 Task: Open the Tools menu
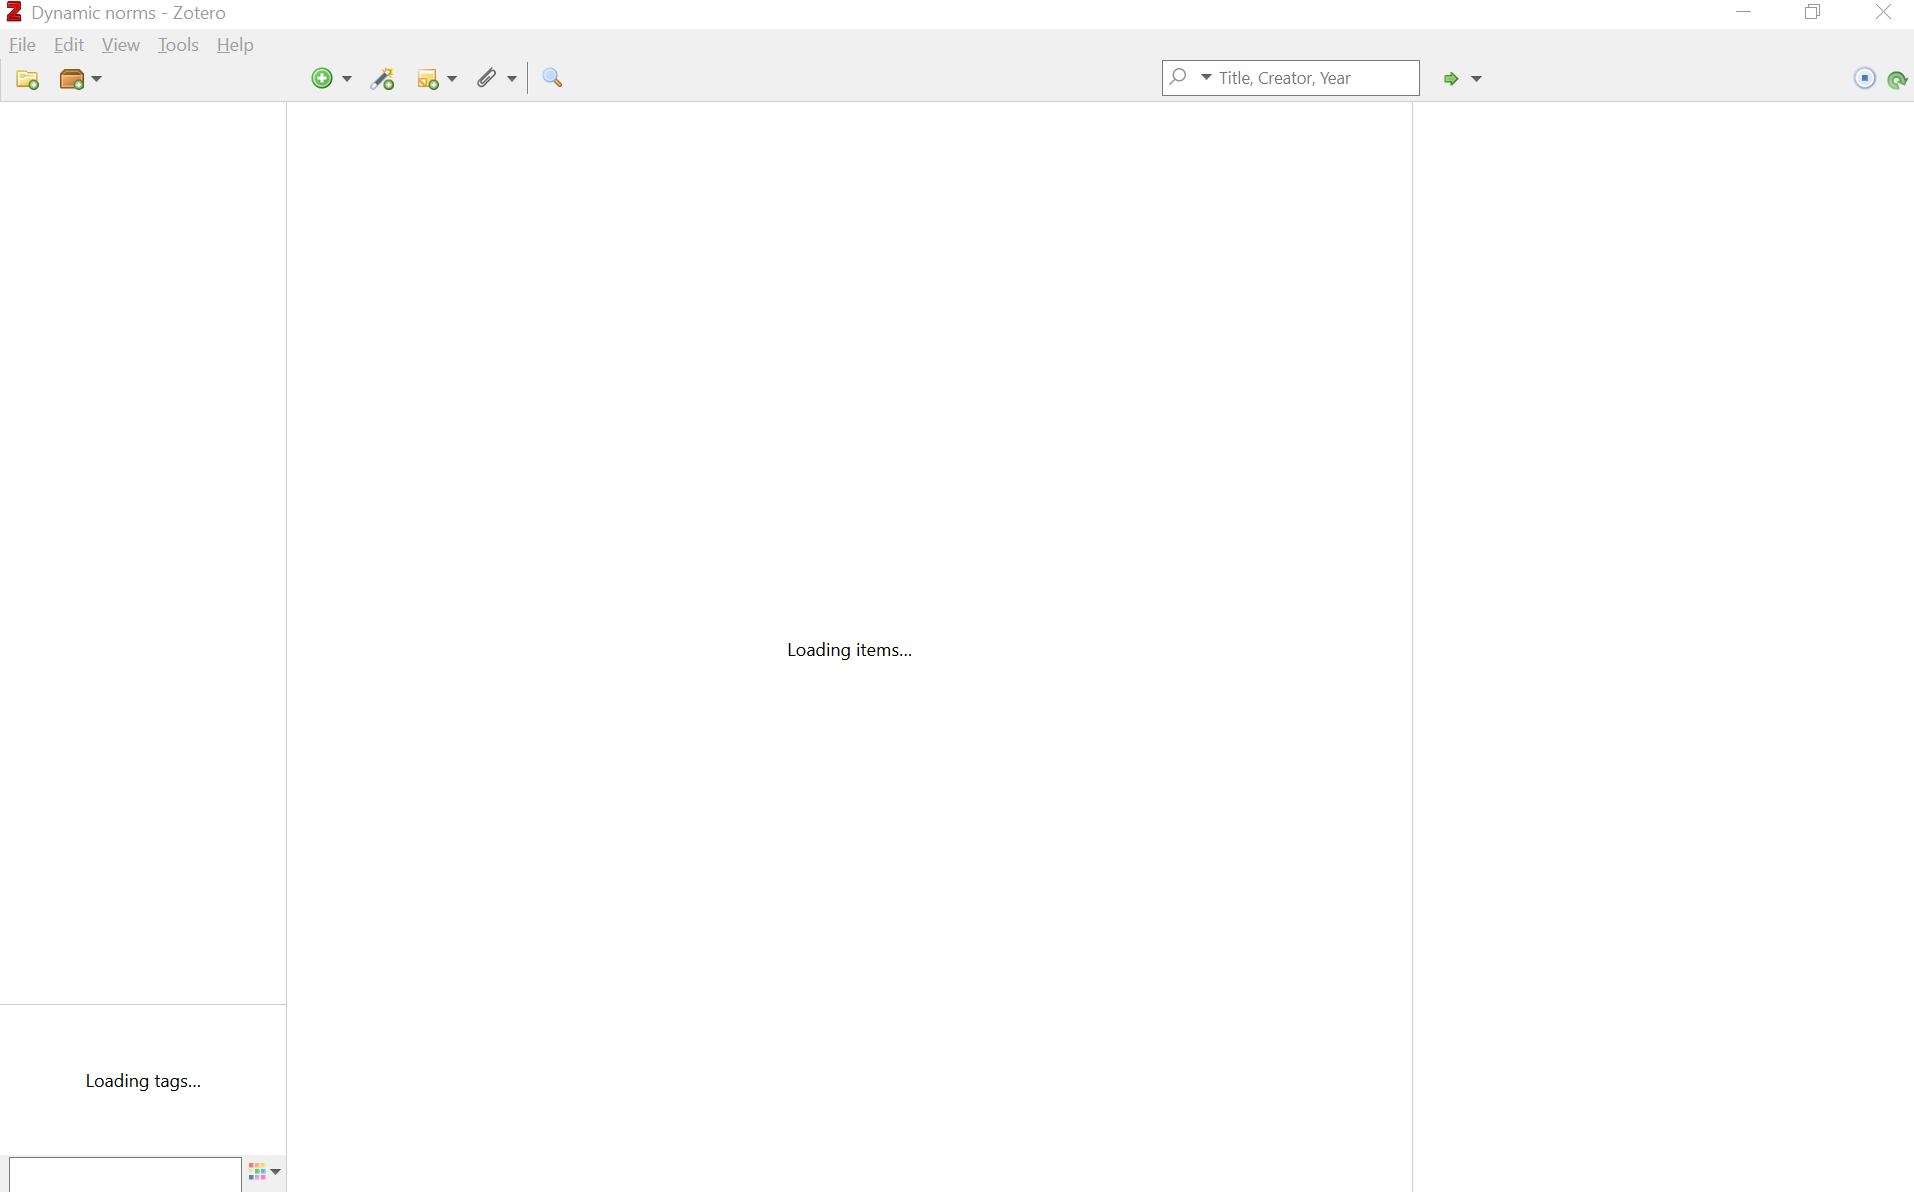pyautogui.click(x=178, y=45)
